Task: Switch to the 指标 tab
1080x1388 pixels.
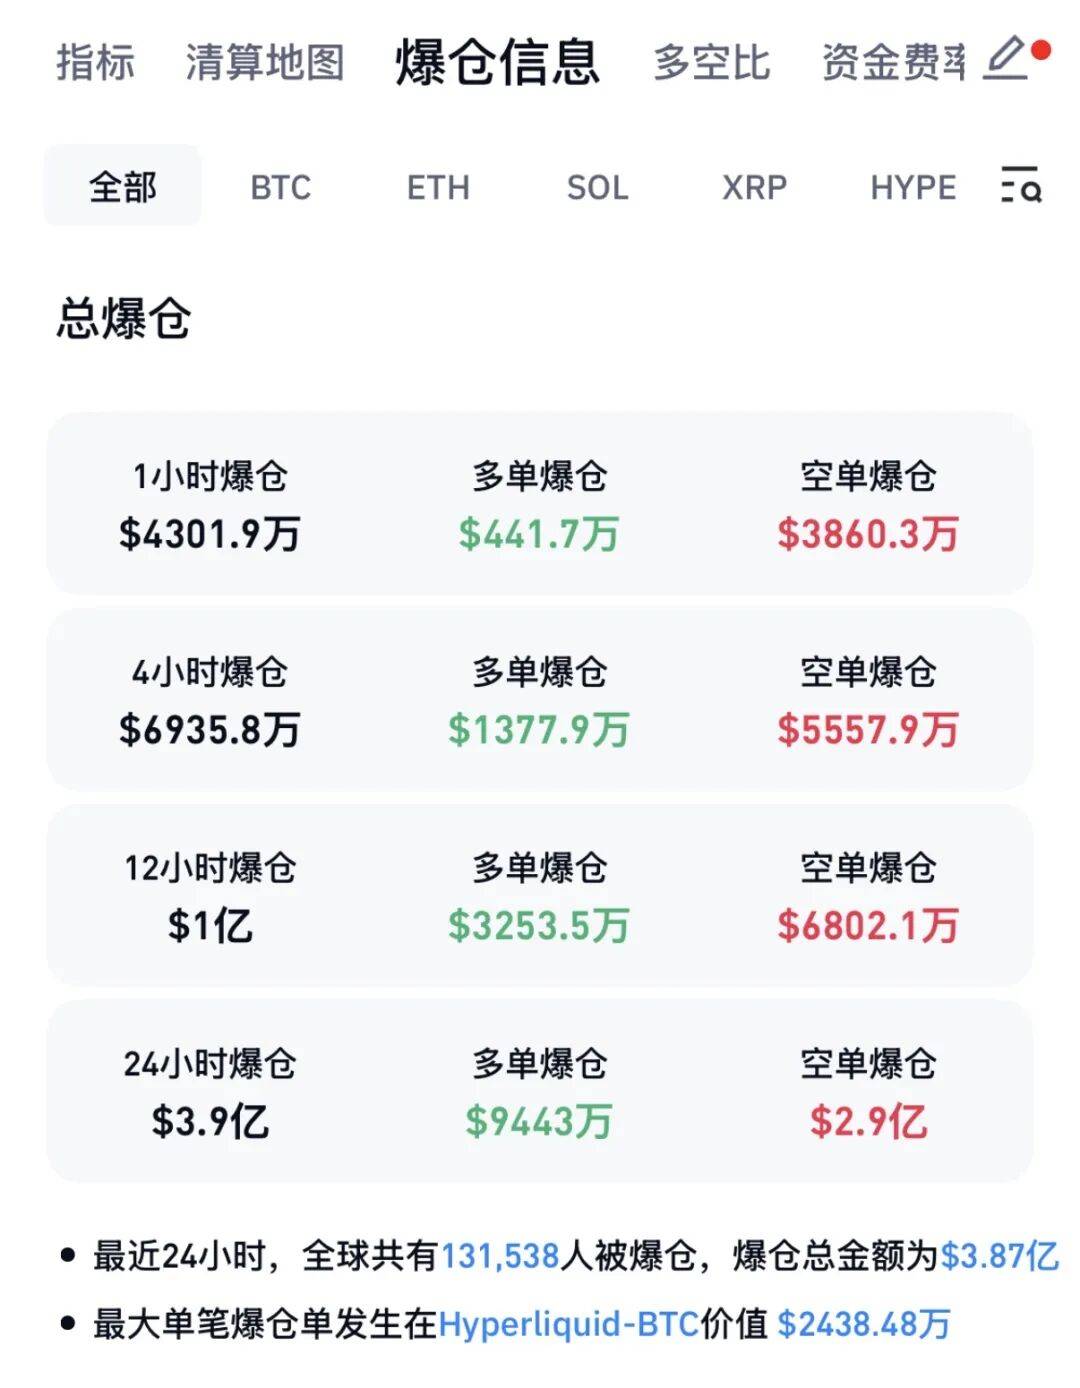Action: pyautogui.click(x=95, y=62)
